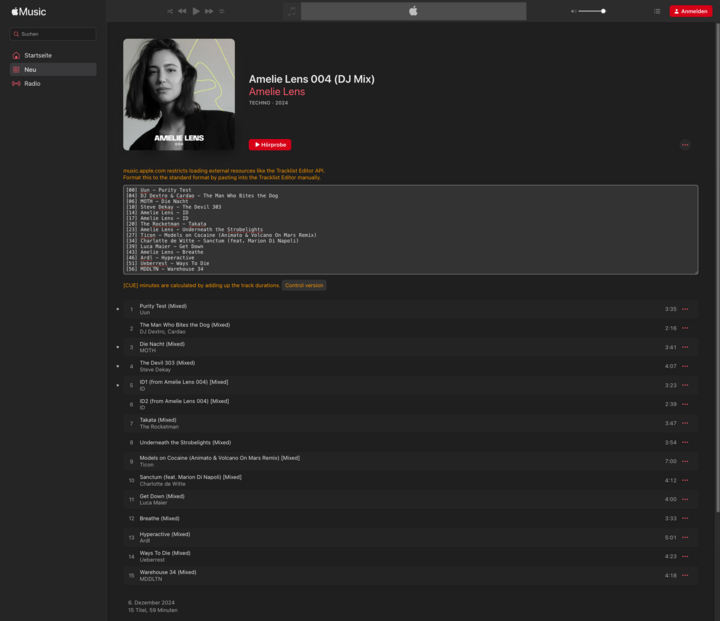Click the Apple Music logo
This screenshot has height=621, width=720.
[x=28, y=11]
